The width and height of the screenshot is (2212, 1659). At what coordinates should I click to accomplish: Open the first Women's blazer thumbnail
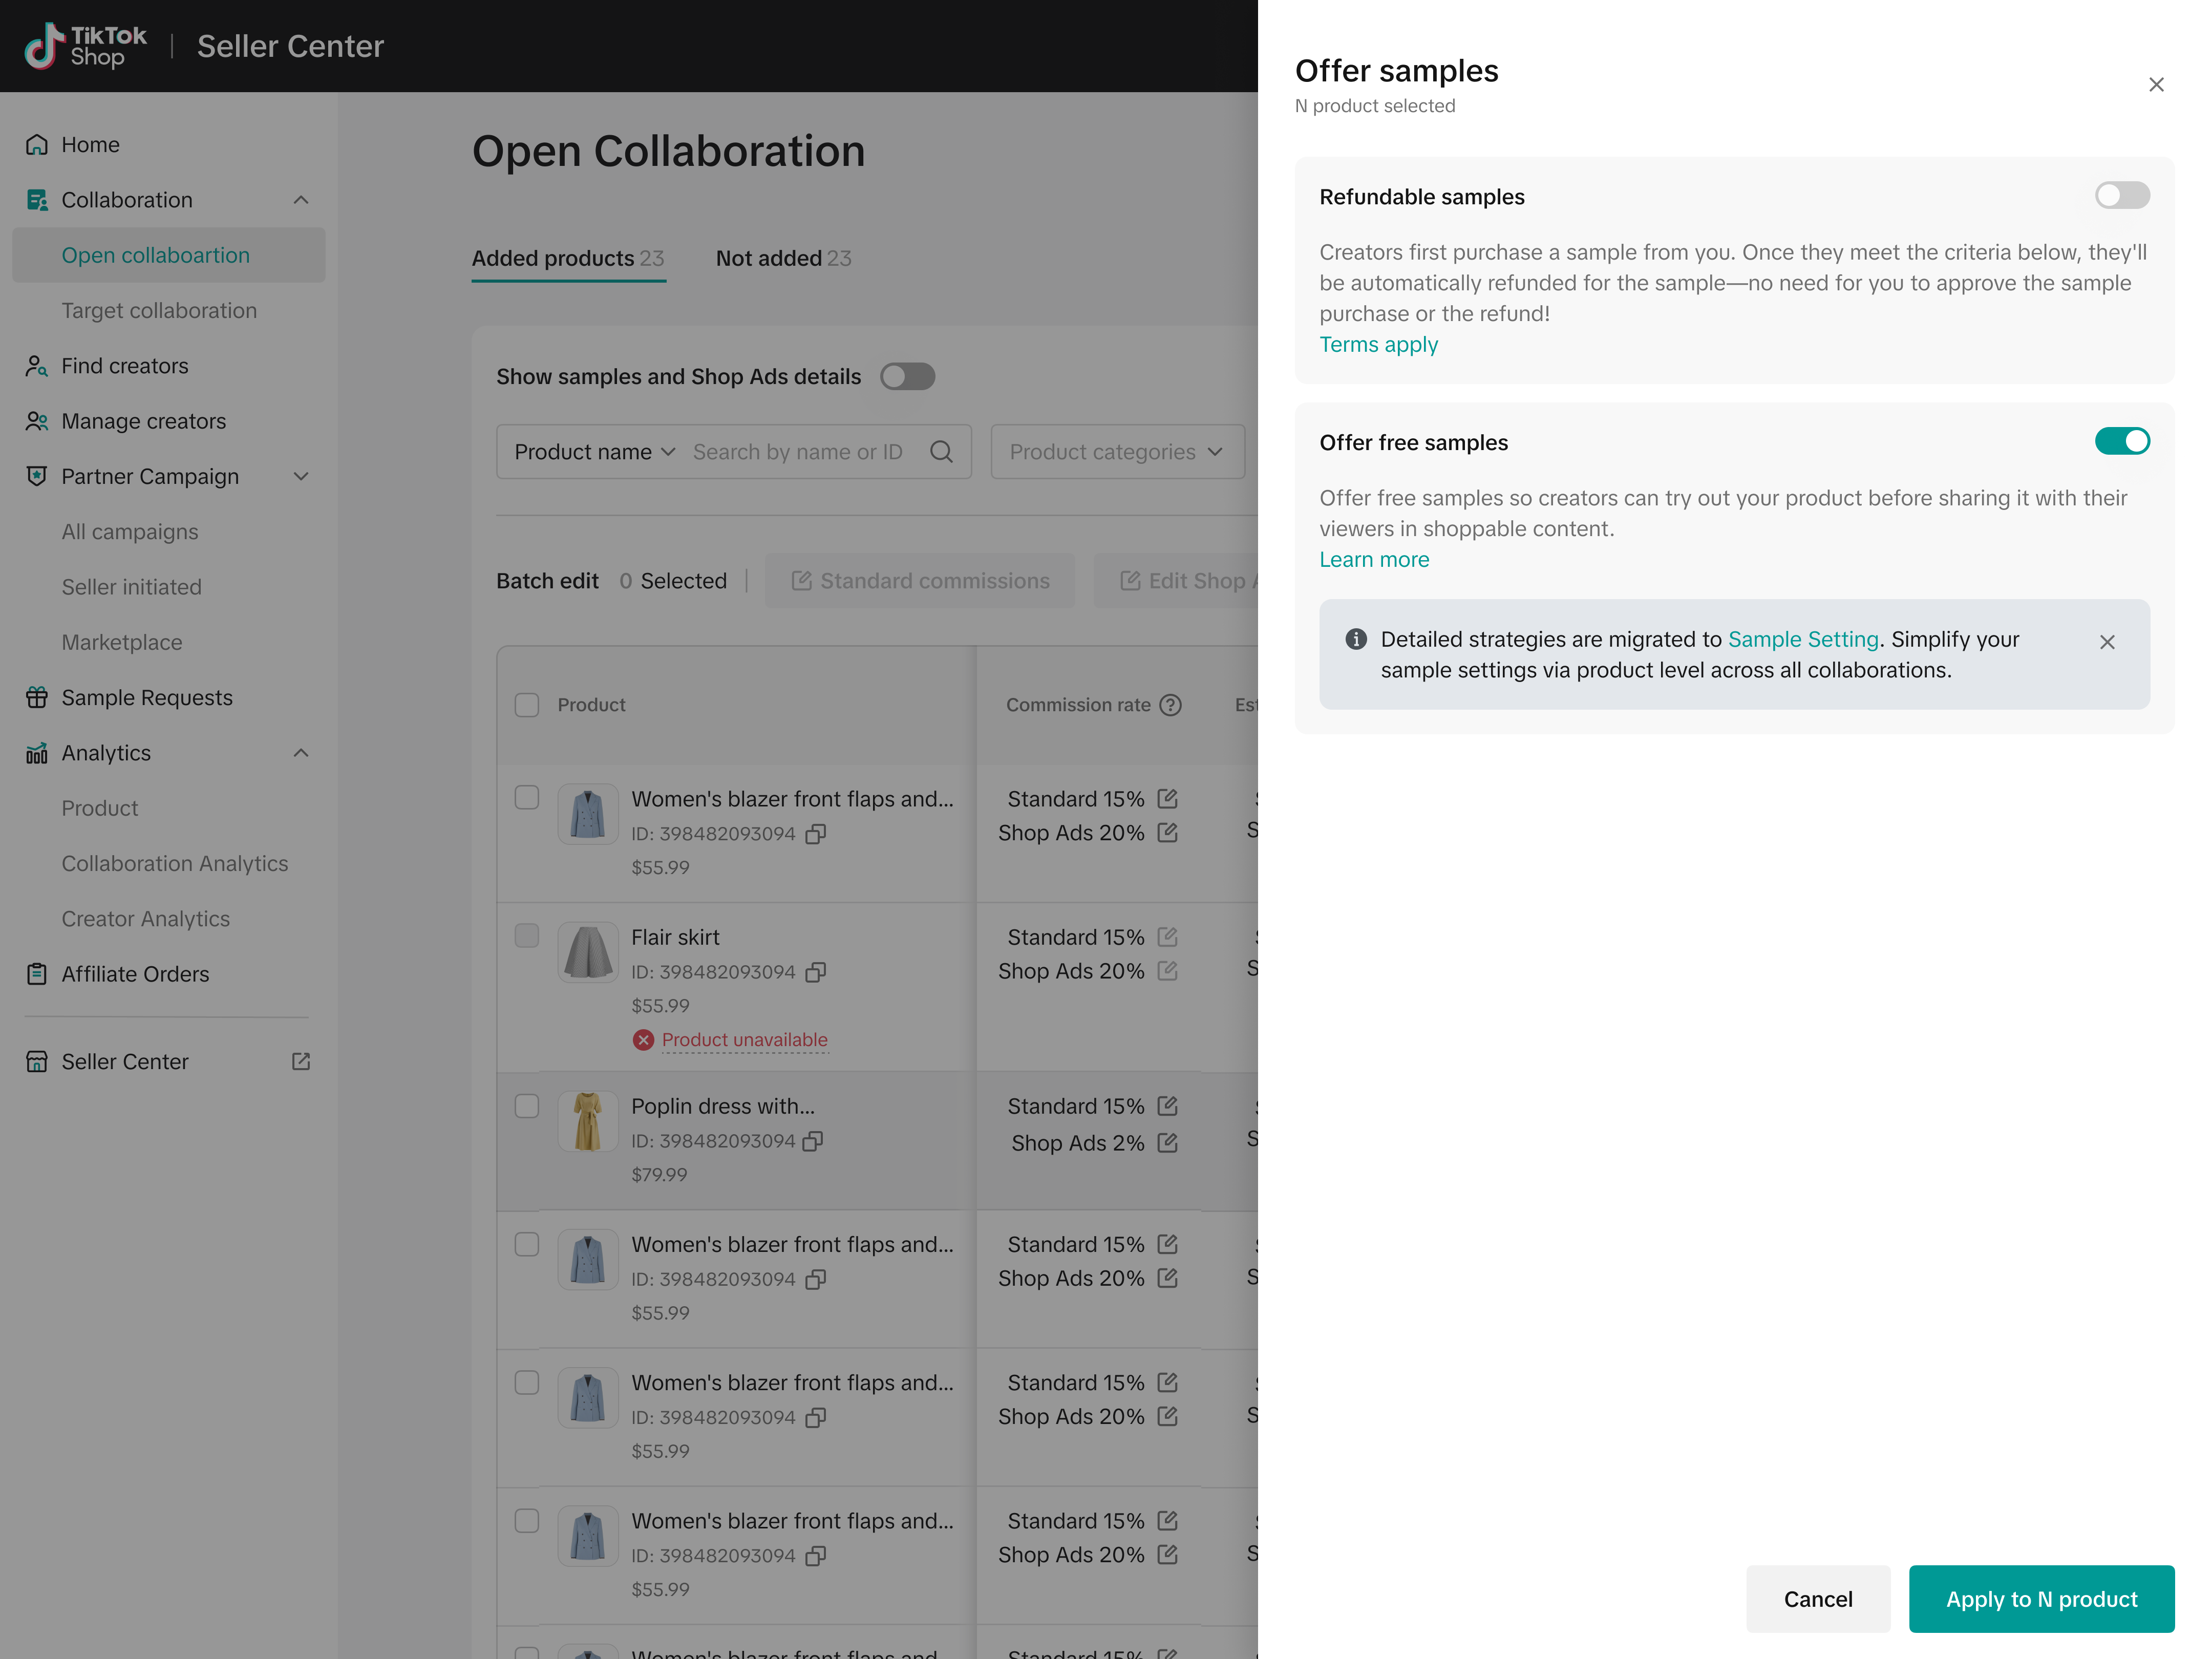[x=588, y=814]
